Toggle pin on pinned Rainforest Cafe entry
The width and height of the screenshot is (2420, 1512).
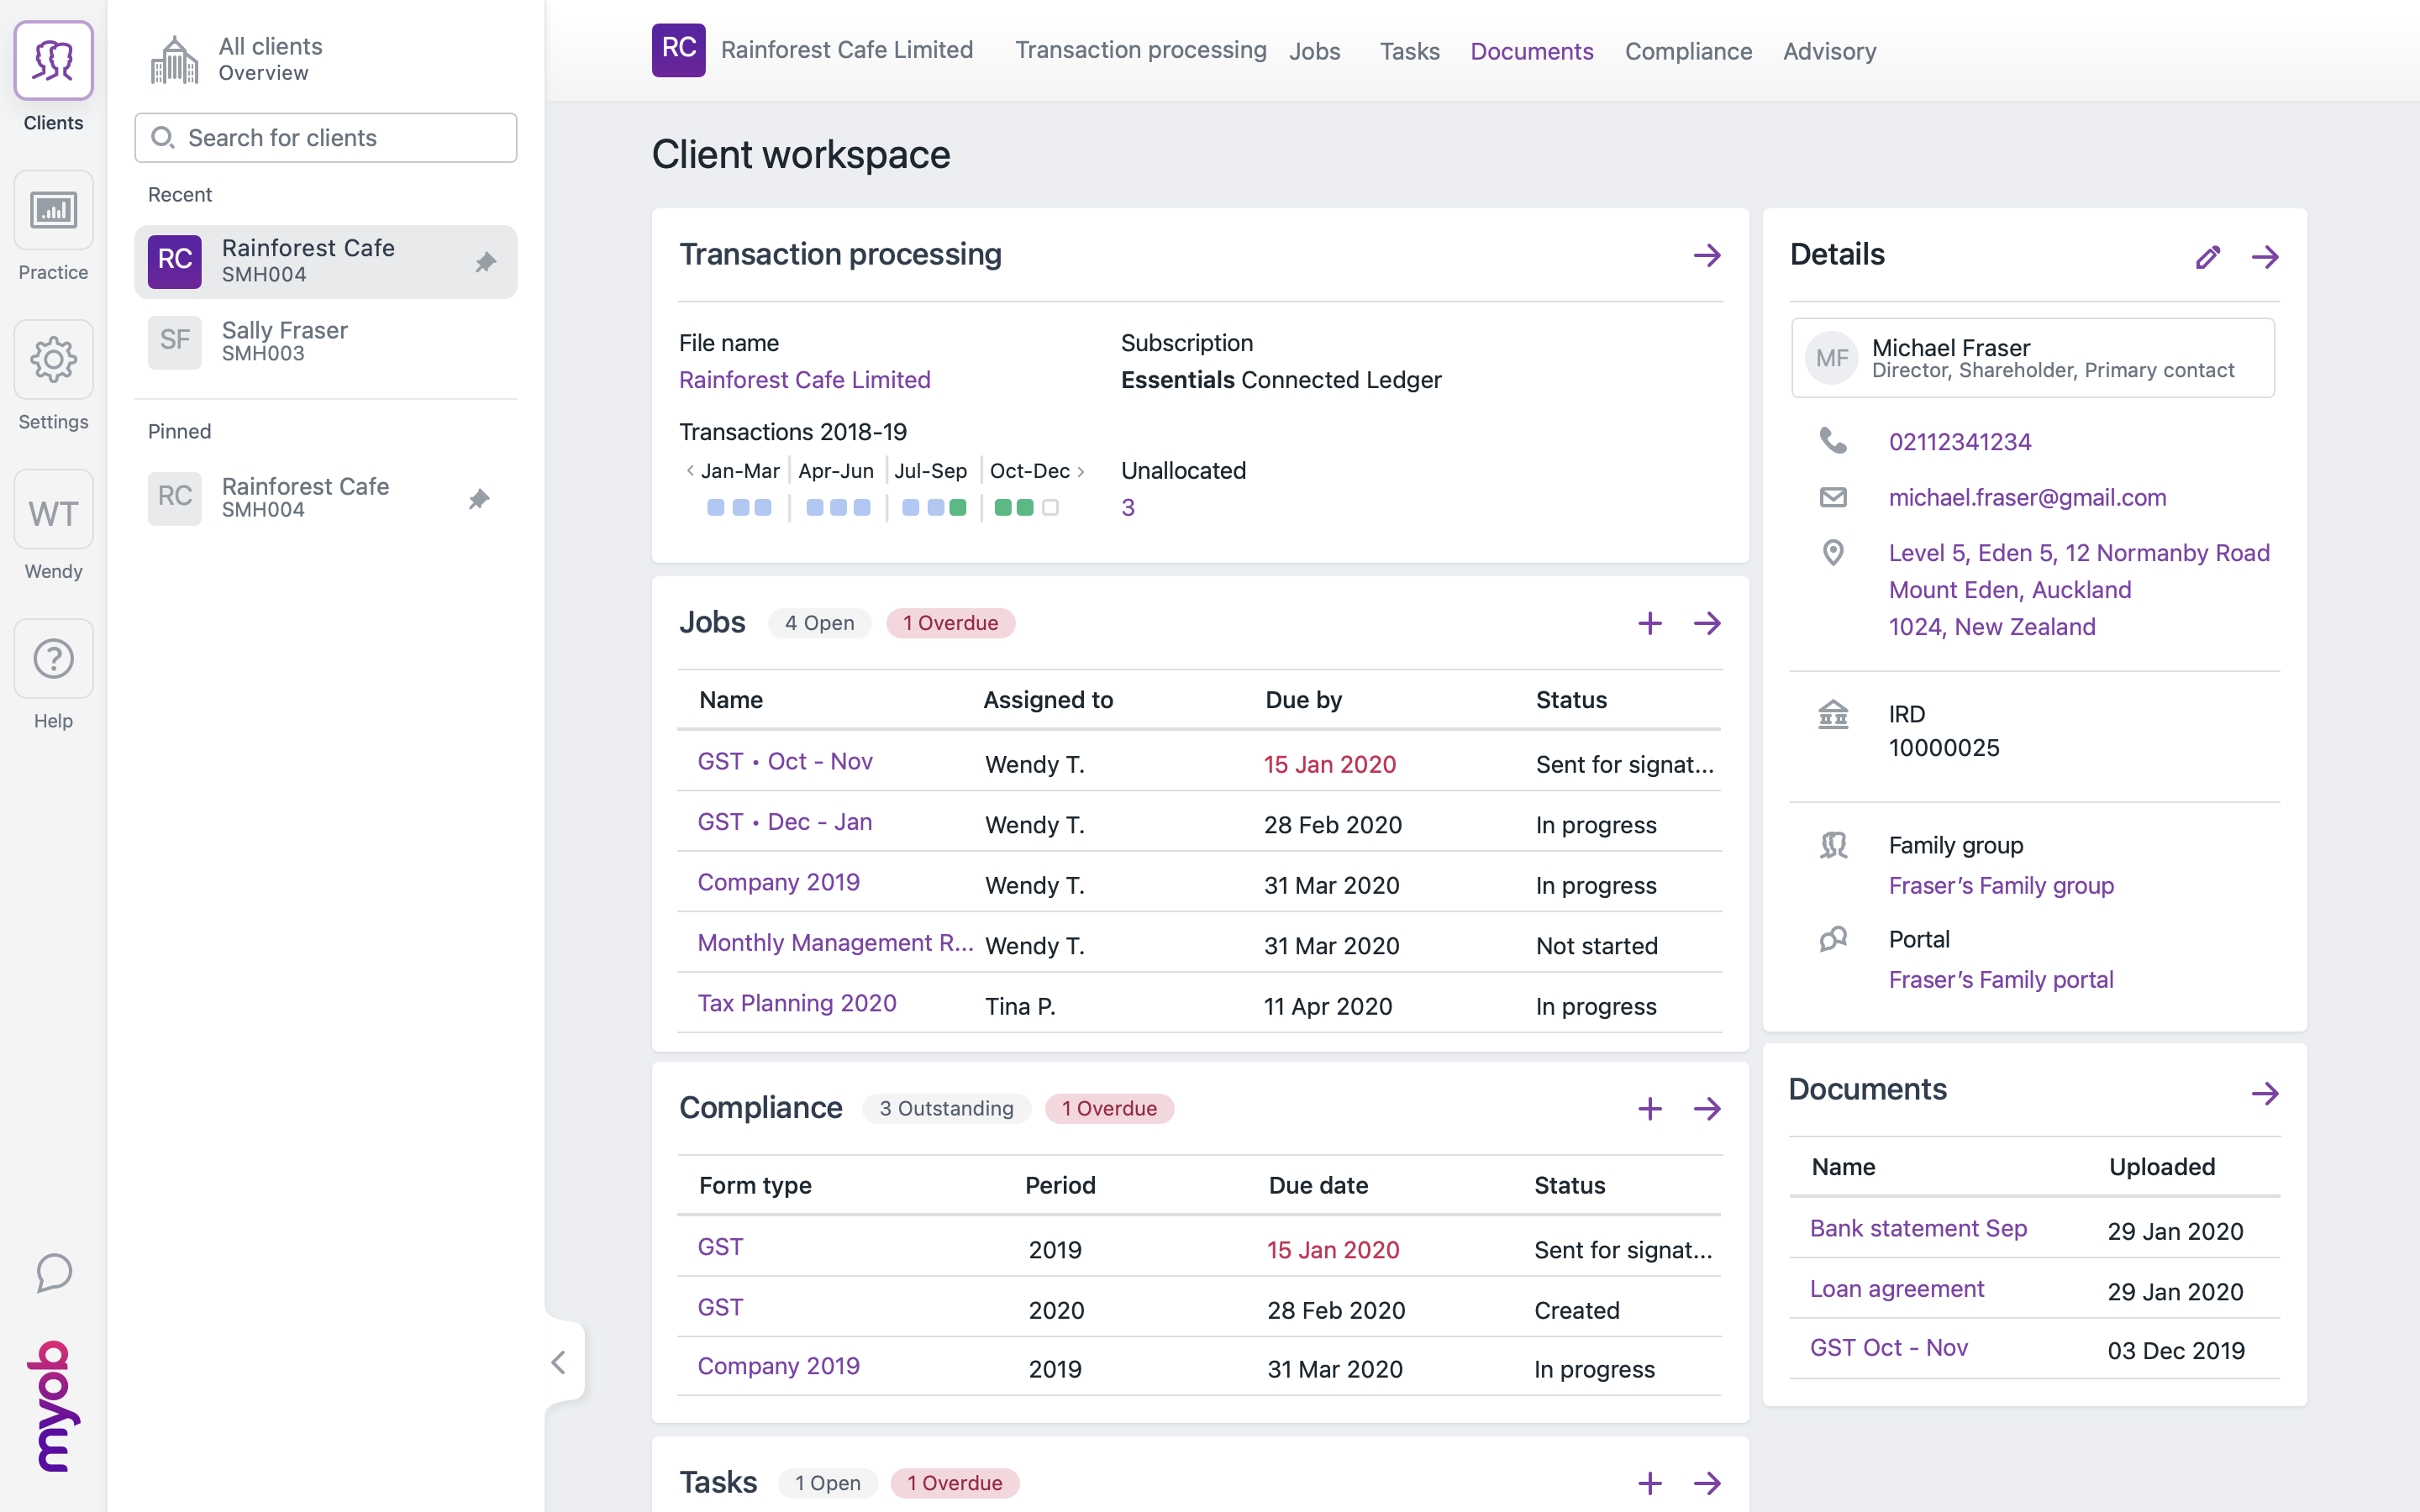[x=479, y=498]
